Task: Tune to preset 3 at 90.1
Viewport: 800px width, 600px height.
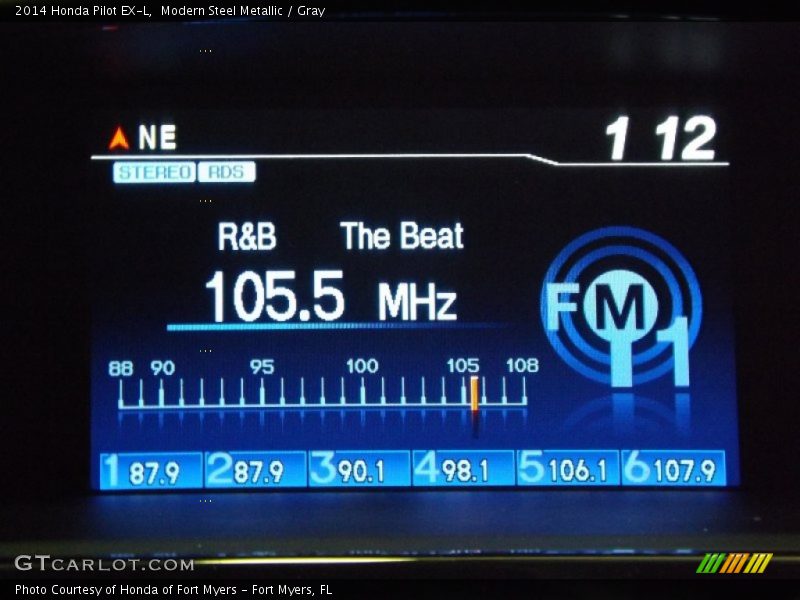Action: tap(360, 469)
